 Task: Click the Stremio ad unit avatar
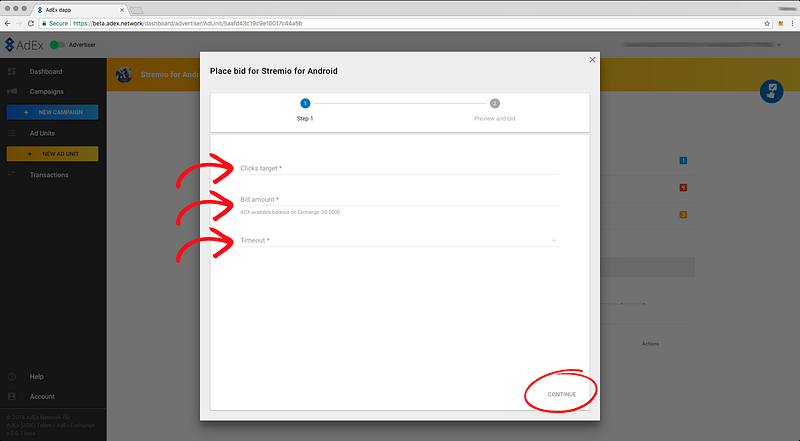pyautogui.click(x=124, y=75)
